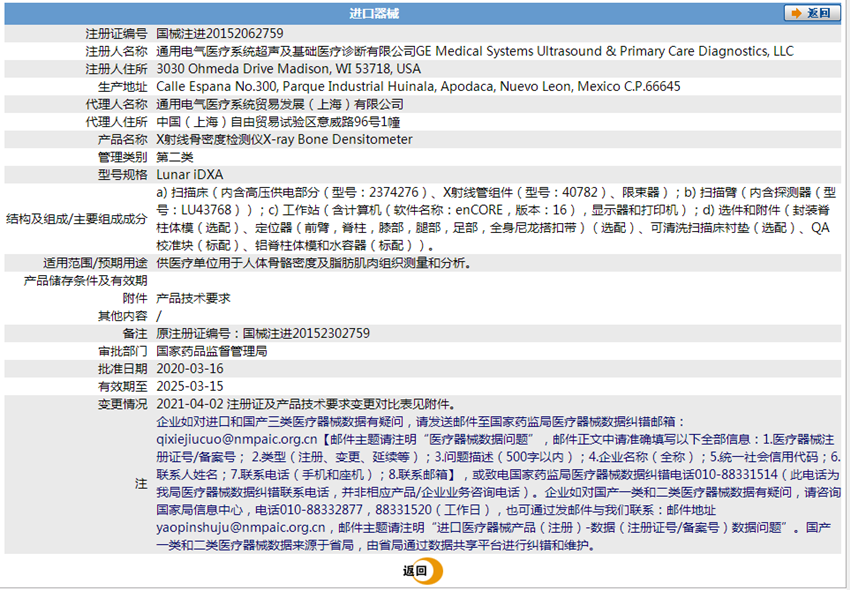Select approval department 国家药品监督管理局
The height and width of the screenshot is (590, 850).
pyautogui.click(x=211, y=351)
